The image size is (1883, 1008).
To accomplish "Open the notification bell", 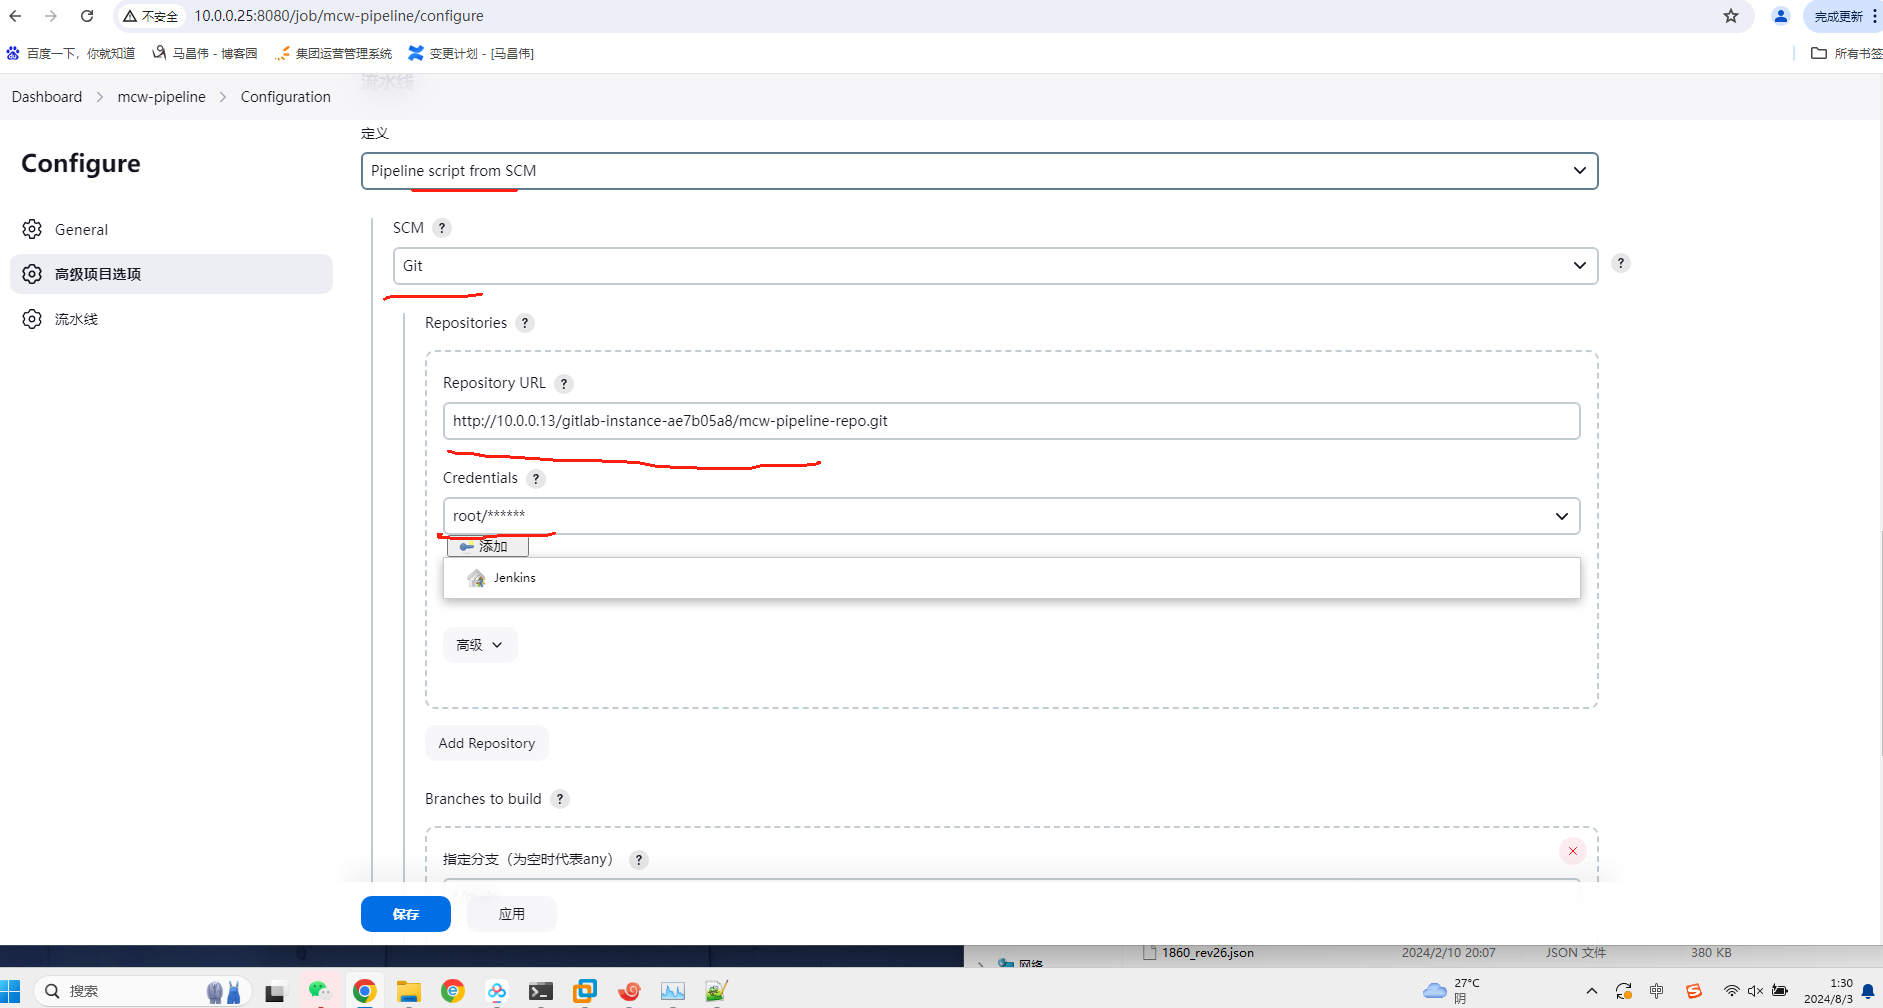I will pos(1868,991).
